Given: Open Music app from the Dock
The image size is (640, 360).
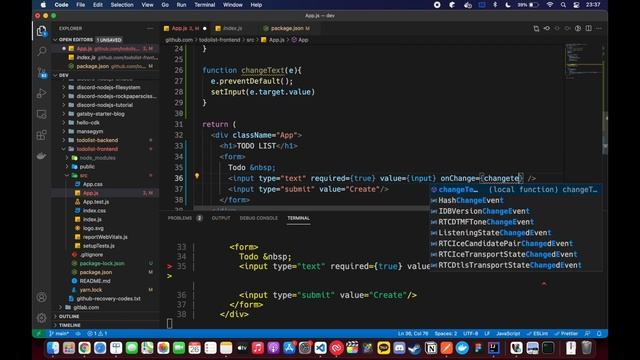Looking at the screenshot, I should (x=258, y=348).
